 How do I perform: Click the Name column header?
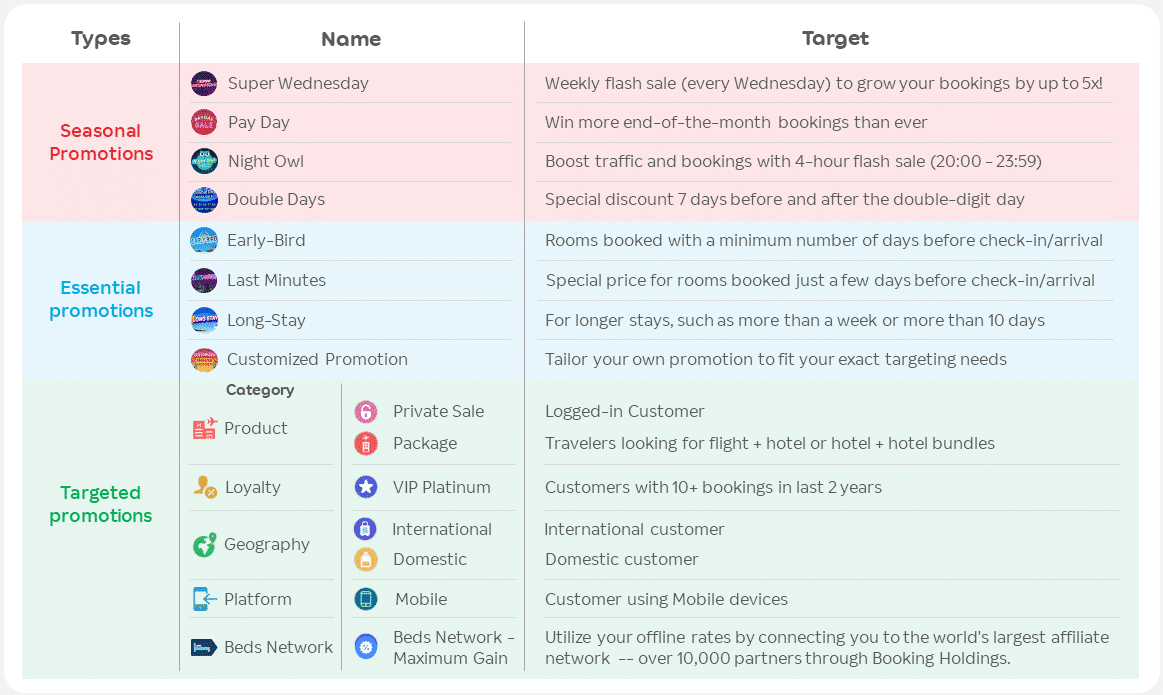click(x=351, y=40)
